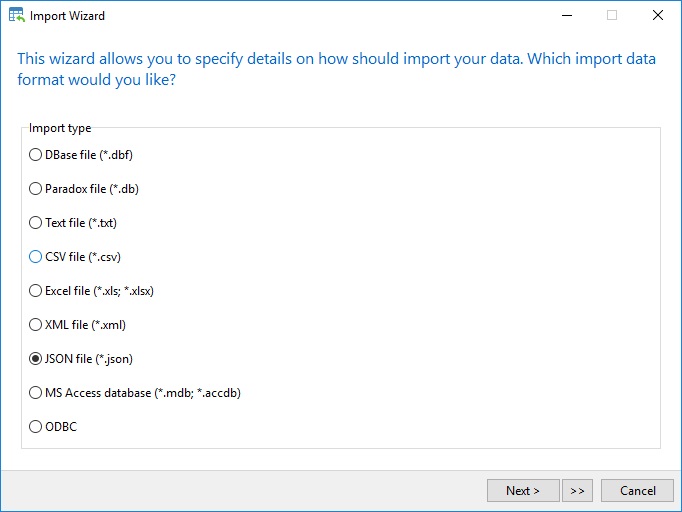Screen dimensions: 682x512
Task: Click the 'JSON file (*.json)' label text
Action: coord(89,359)
